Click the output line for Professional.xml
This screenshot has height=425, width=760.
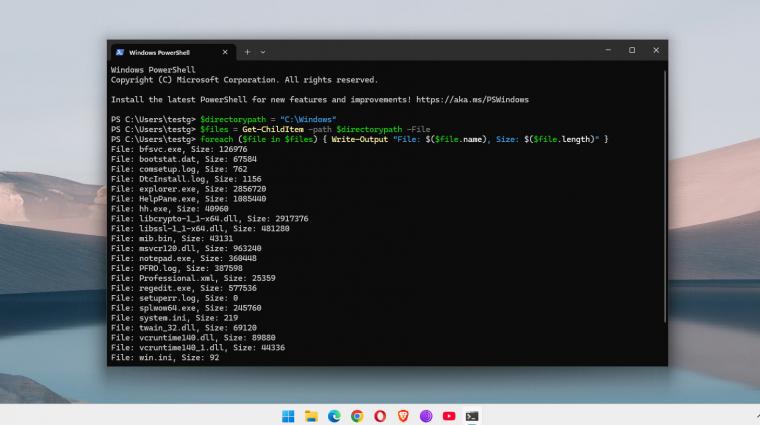[x=193, y=278]
